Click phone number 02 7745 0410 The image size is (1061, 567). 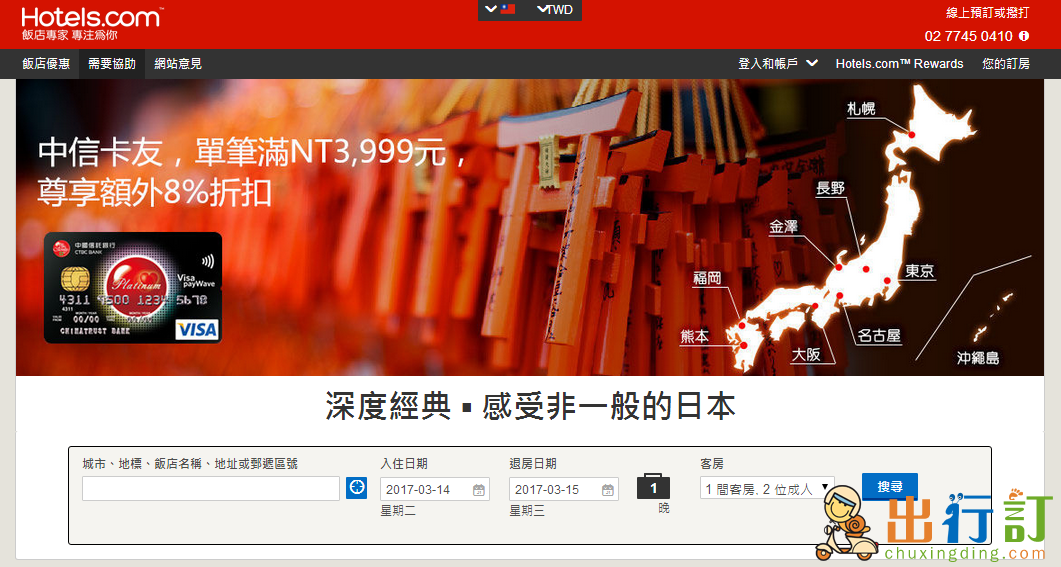[968, 37]
